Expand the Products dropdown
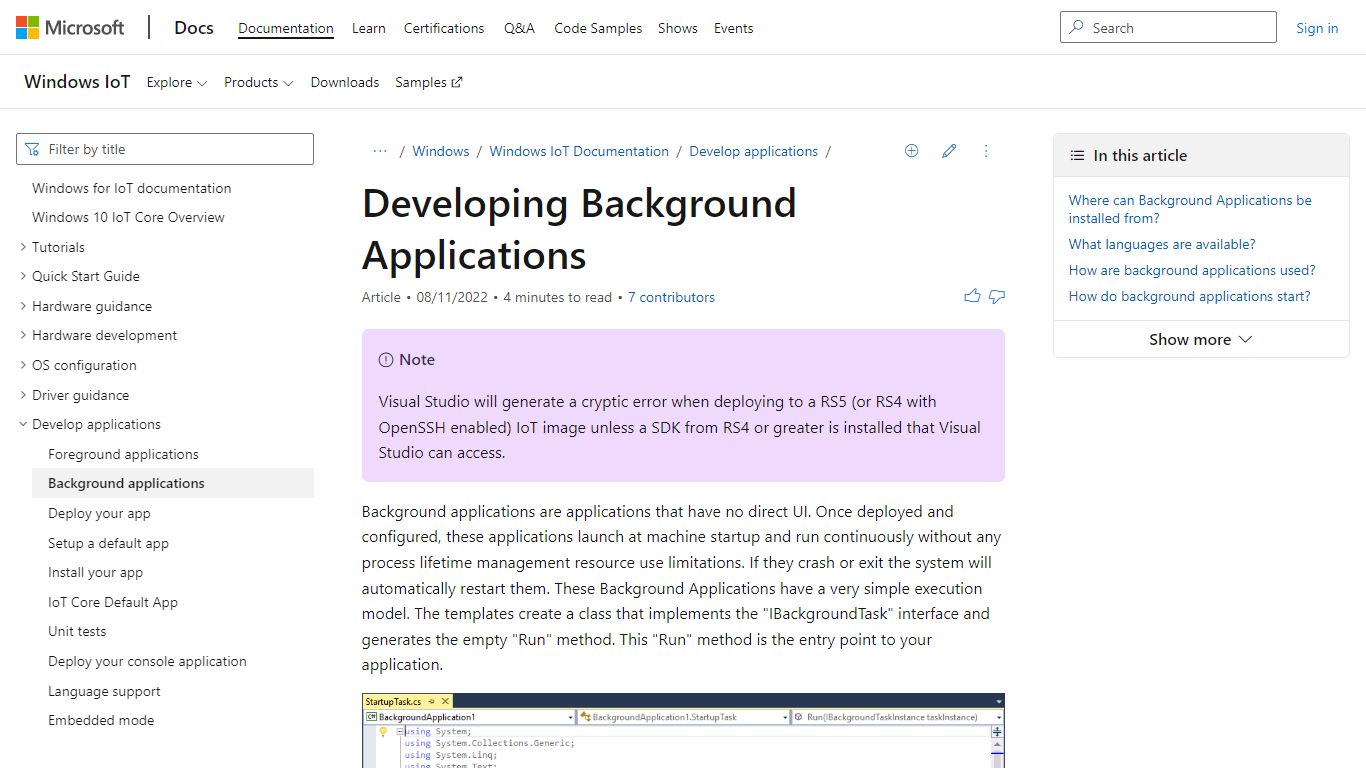 (x=259, y=82)
